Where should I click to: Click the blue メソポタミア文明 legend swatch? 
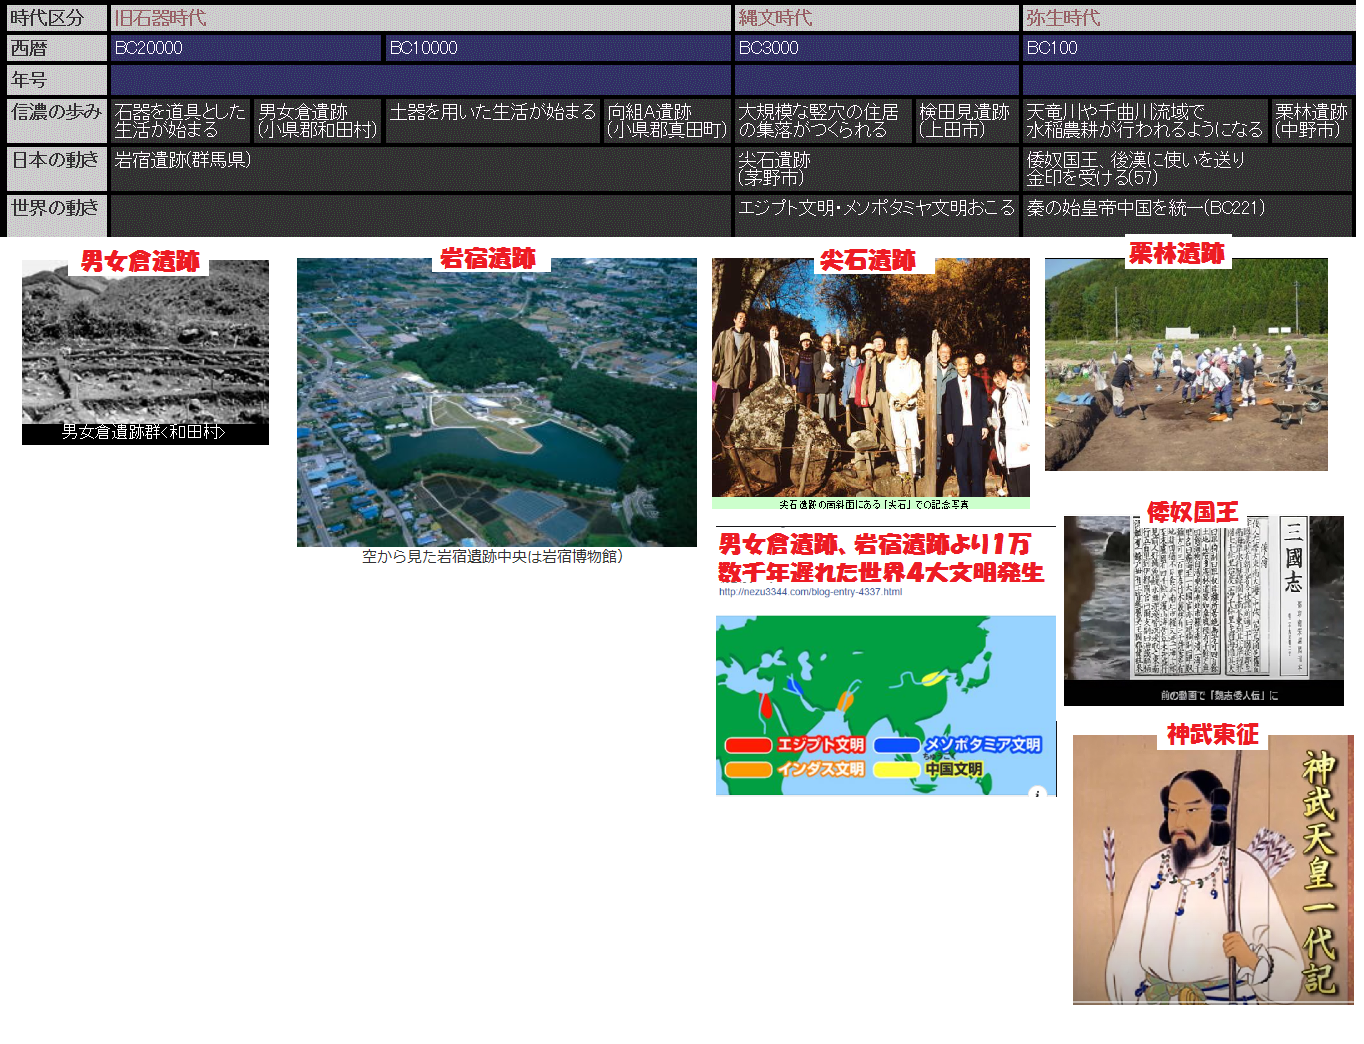(896, 745)
